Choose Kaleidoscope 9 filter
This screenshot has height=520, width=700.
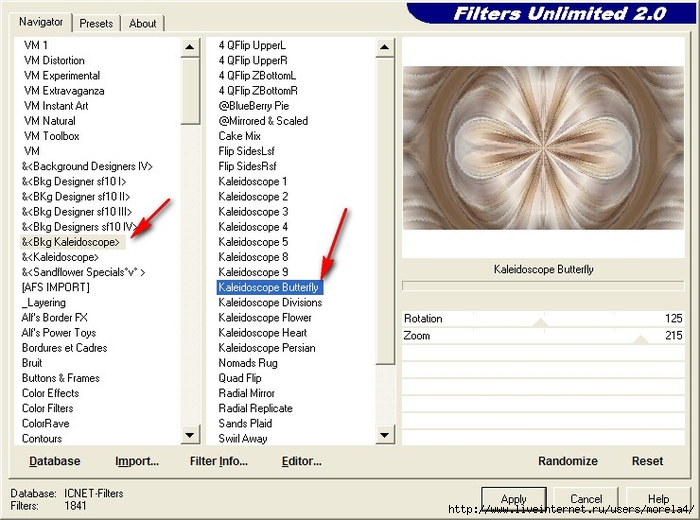pyautogui.click(x=253, y=272)
